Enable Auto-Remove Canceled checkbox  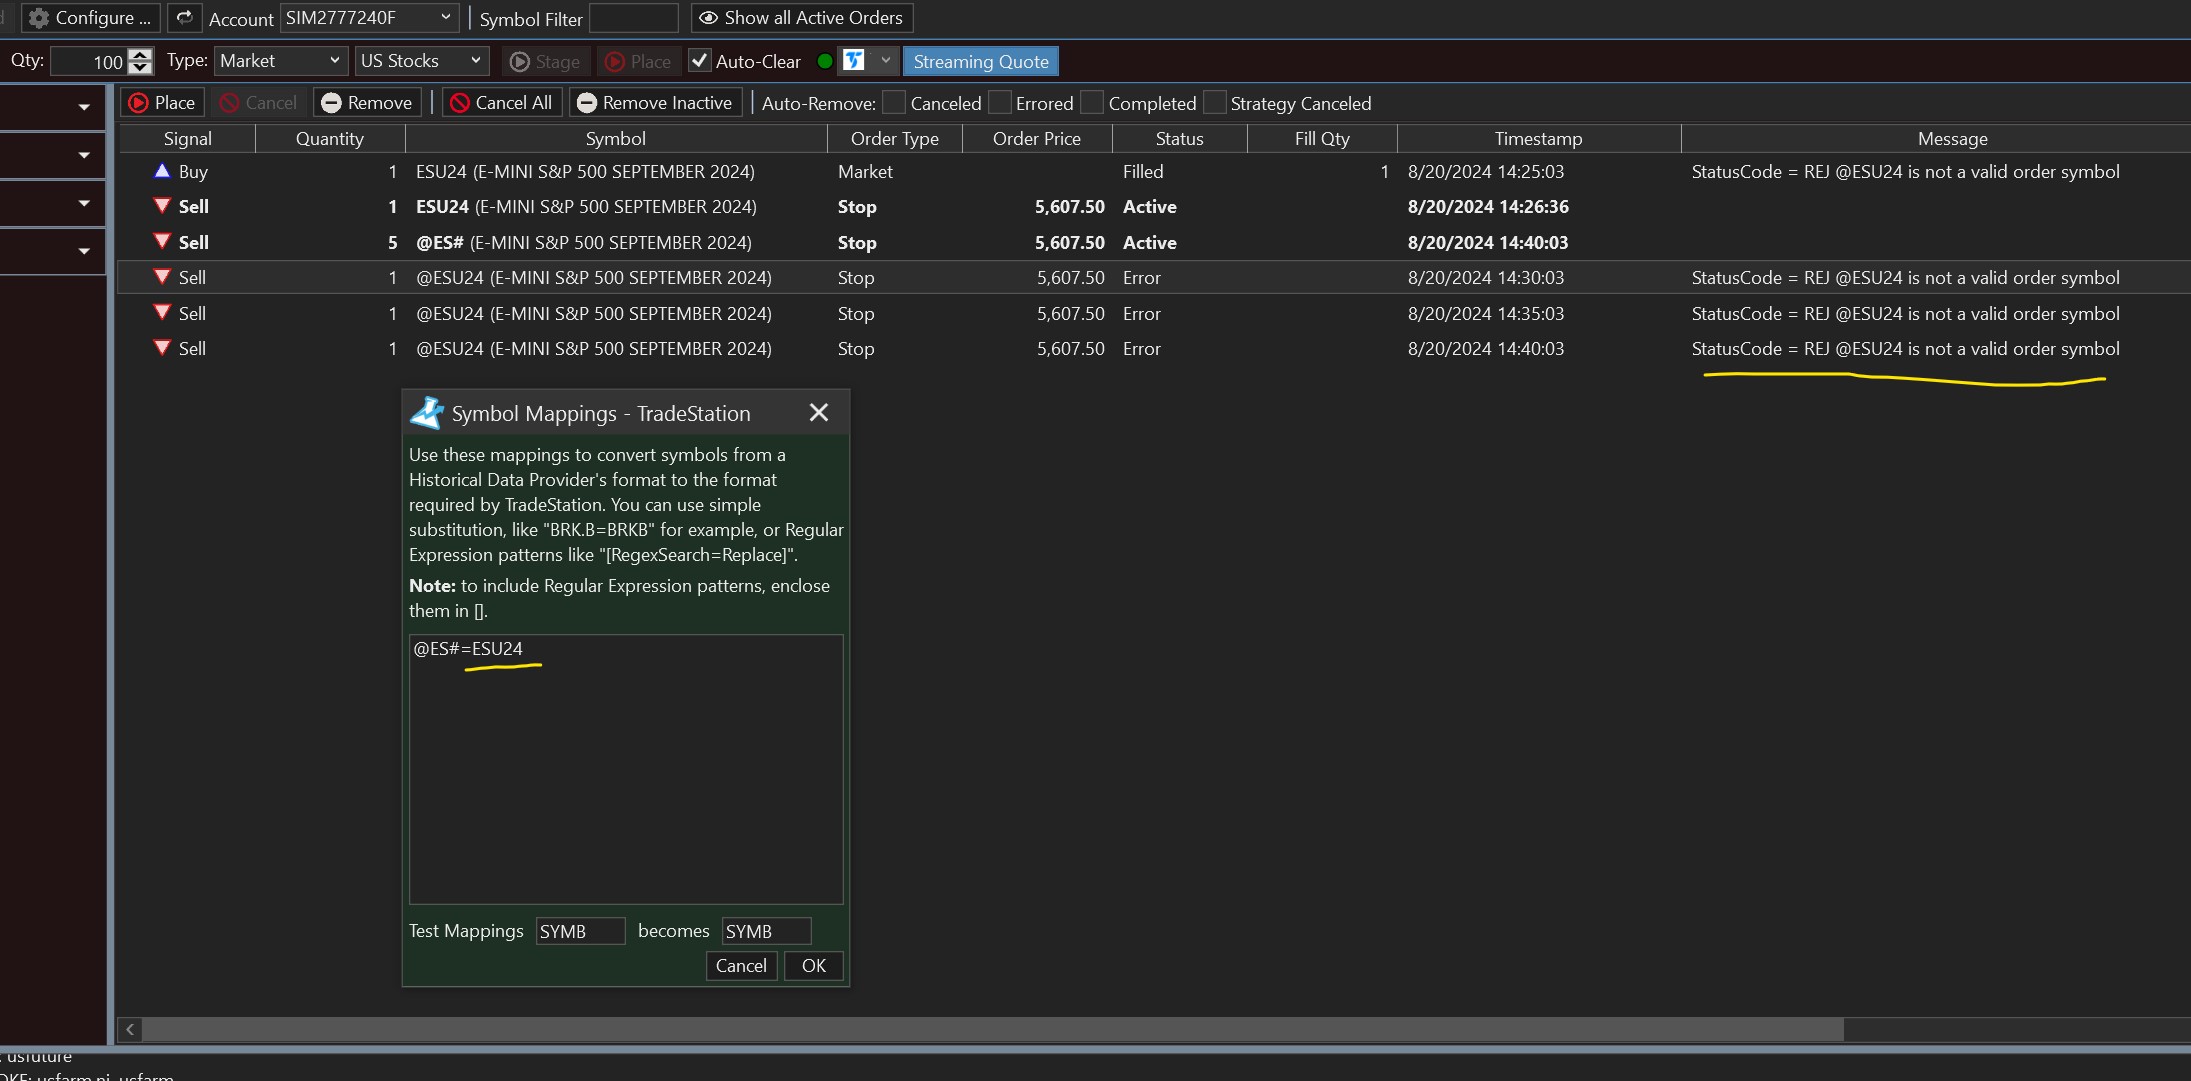895,103
